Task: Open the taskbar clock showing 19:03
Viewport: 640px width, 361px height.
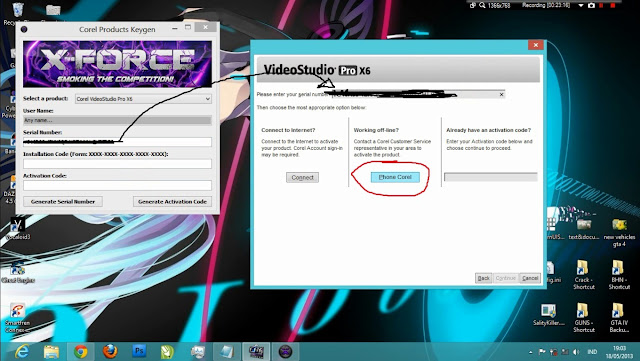Action: pos(619,352)
